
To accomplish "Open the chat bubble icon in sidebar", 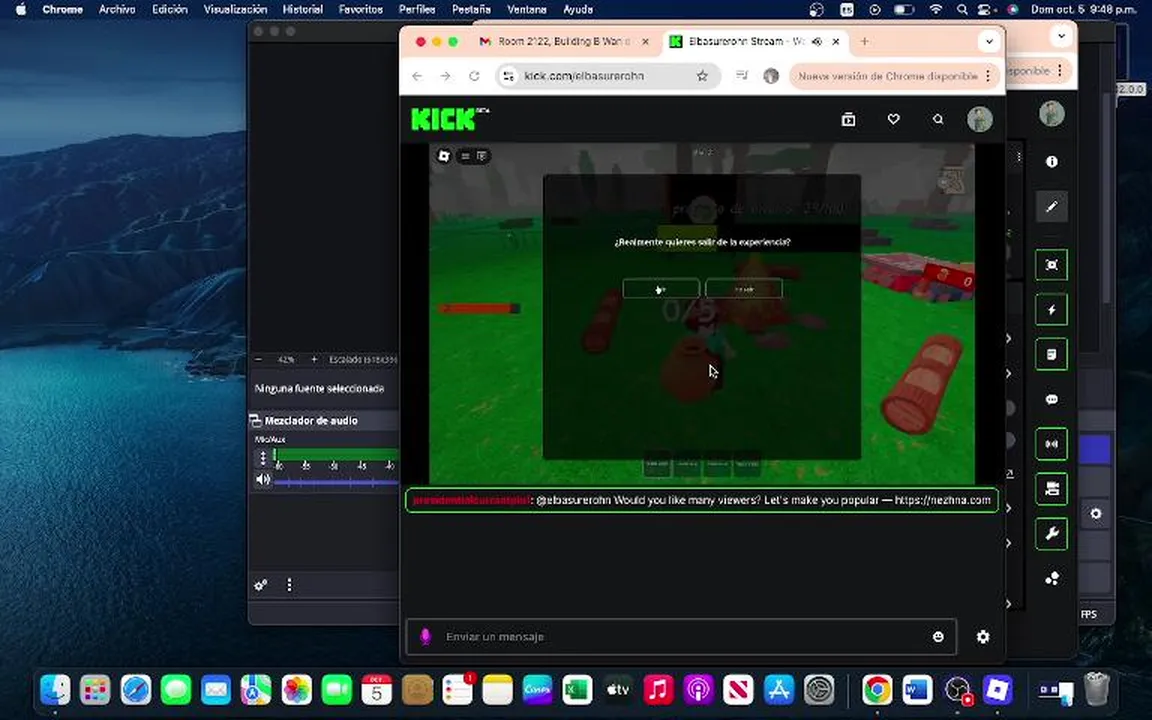I will tap(1051, 400).
